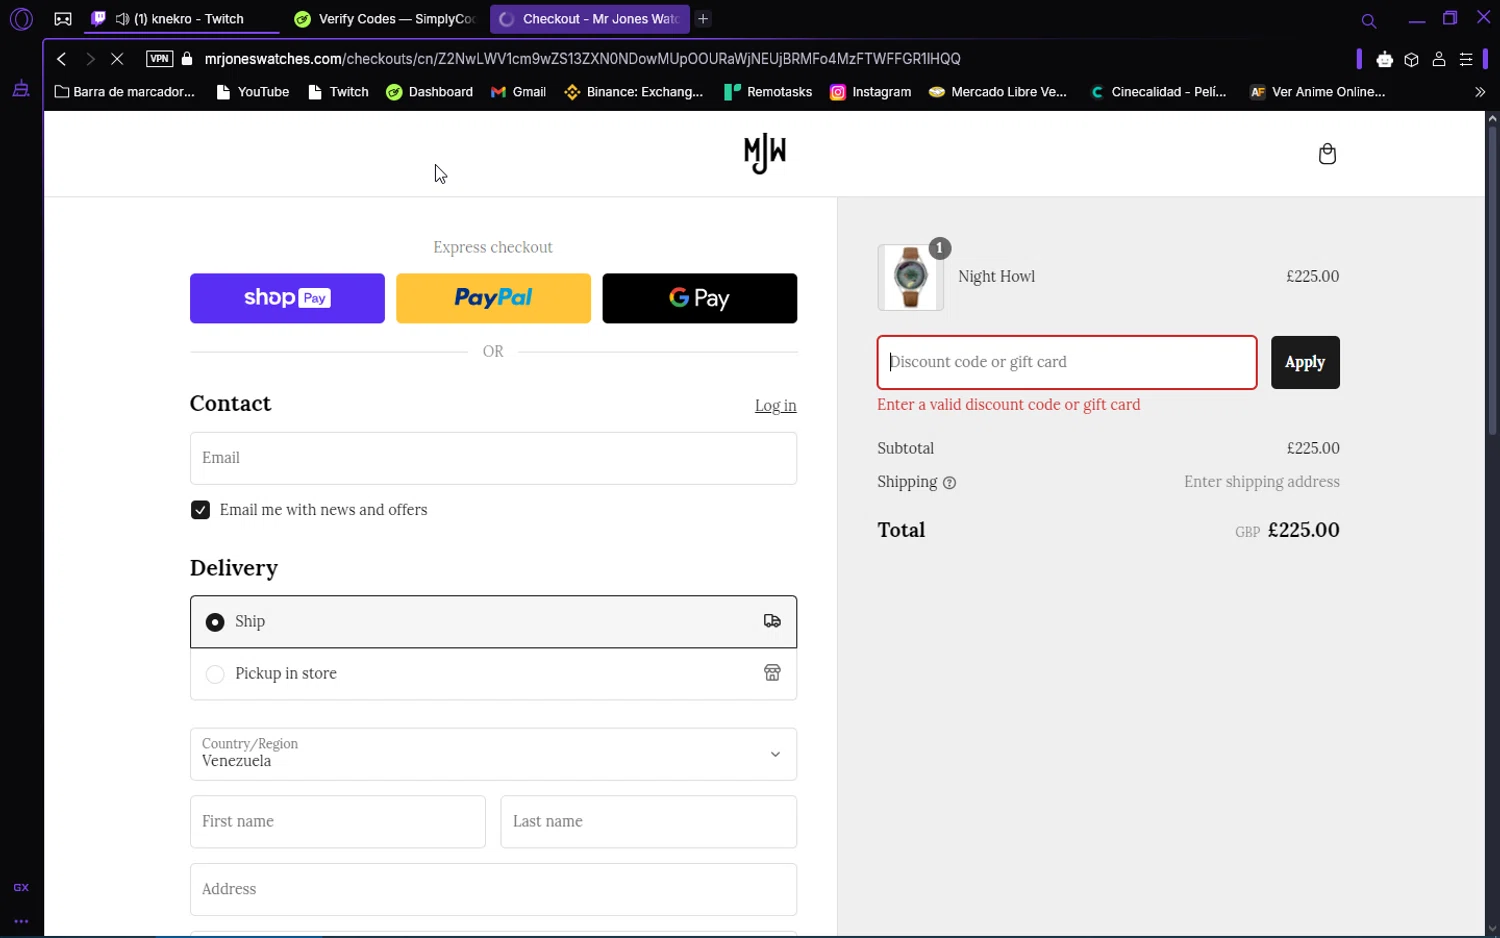Click the Address input field
The image size is (1500, 938).
[x=493, y=890]
